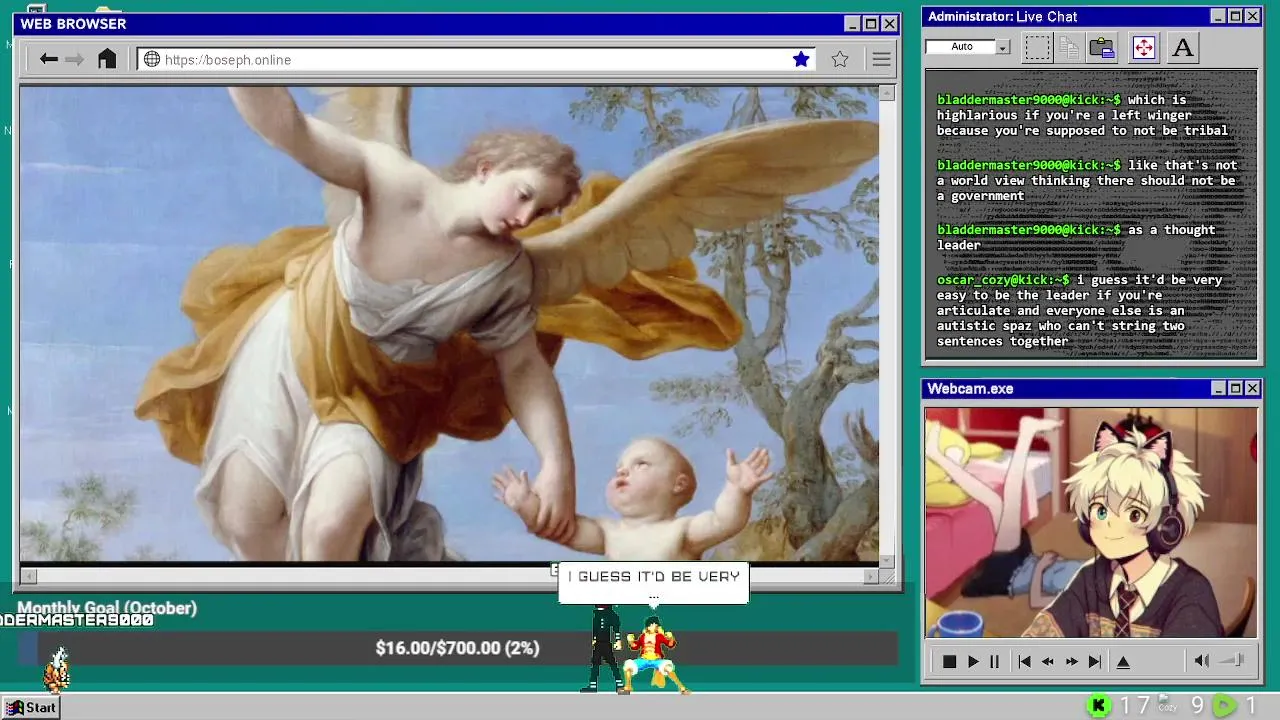Click the 'as a thought leader' chat message
The width and height of the screenshot is (1280, 720).
(1076, 237)
